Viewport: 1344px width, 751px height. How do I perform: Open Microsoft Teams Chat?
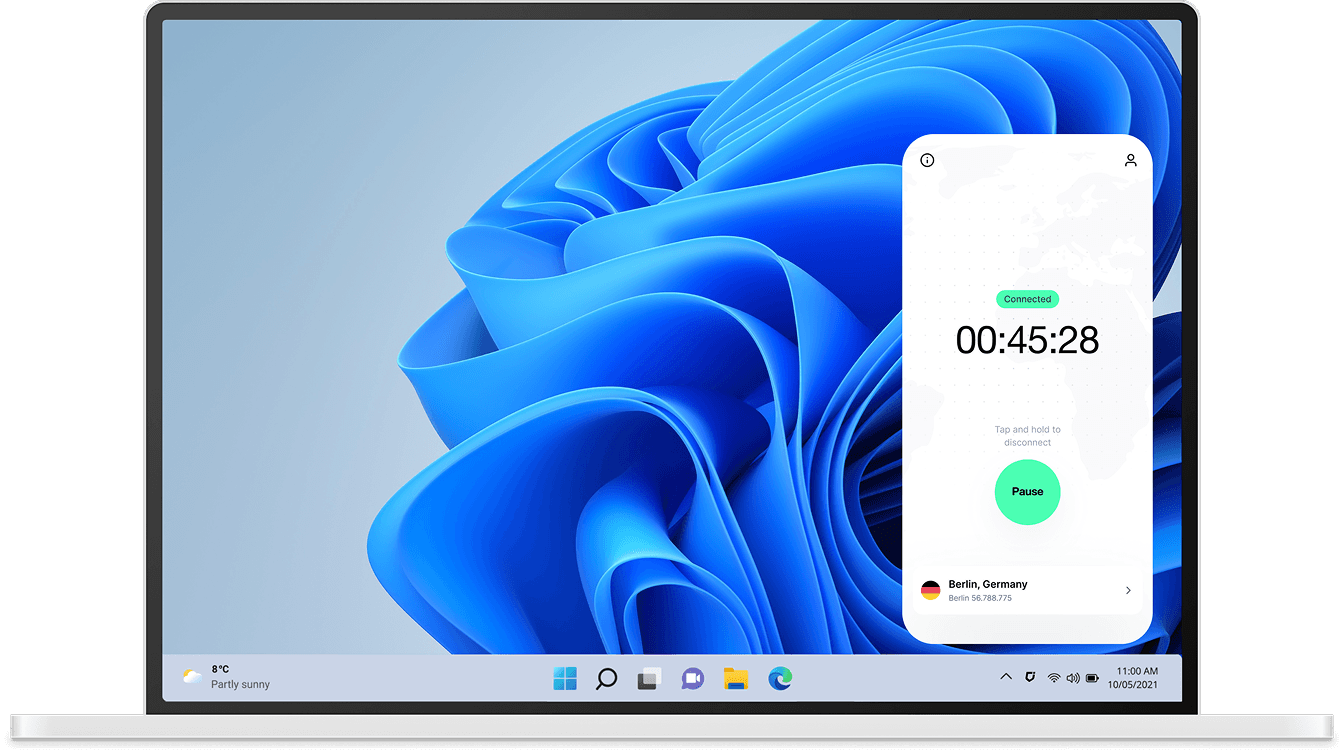coord(692,678)
